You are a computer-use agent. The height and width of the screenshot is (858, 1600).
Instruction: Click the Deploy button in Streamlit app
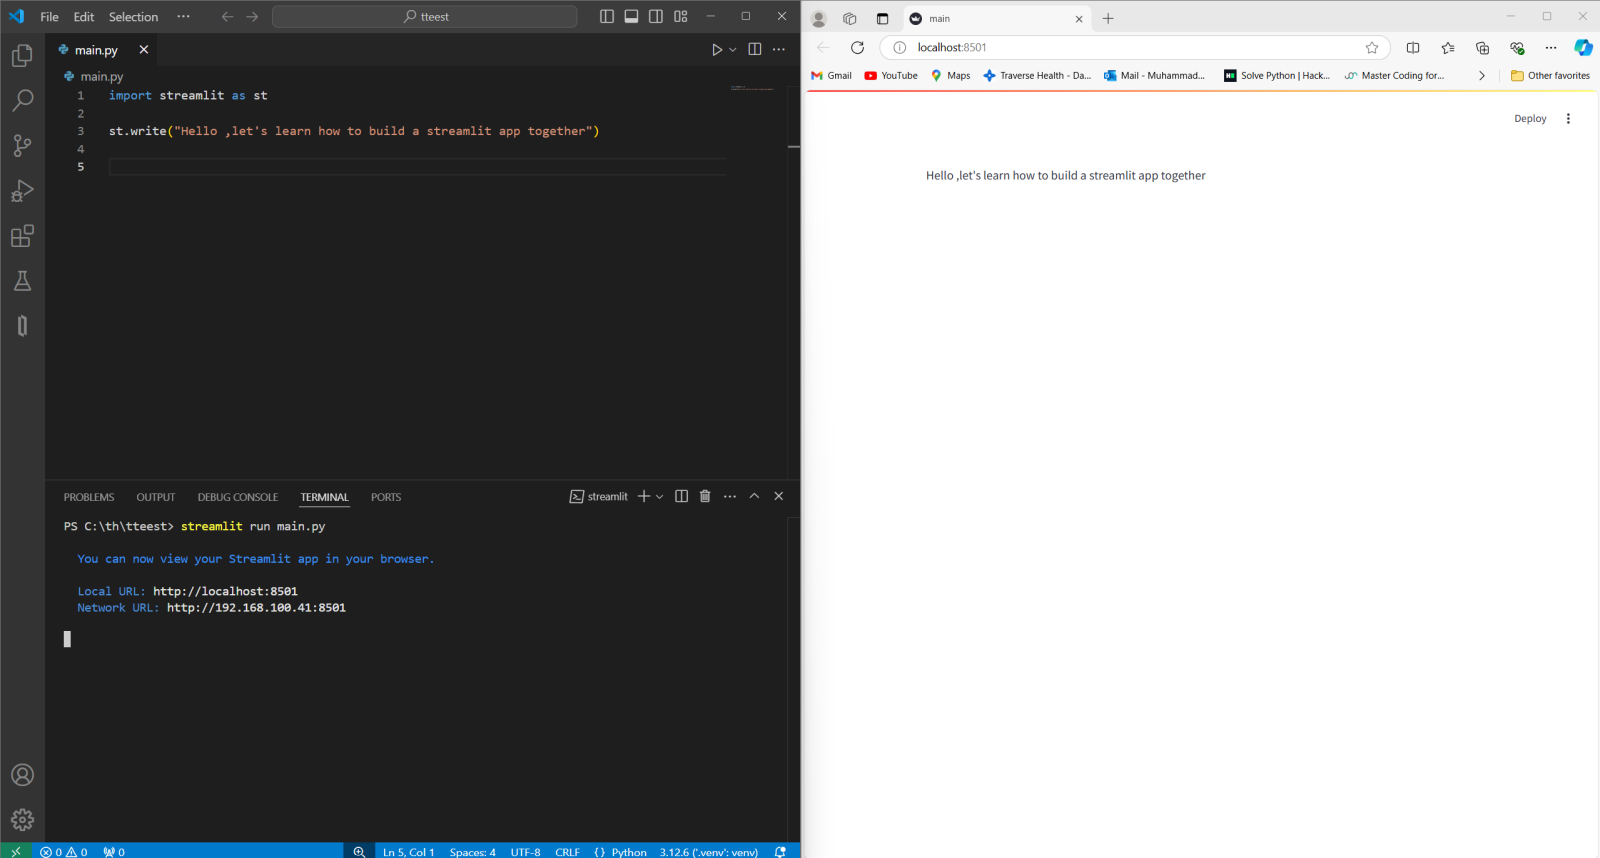(x=1530, y=119)
